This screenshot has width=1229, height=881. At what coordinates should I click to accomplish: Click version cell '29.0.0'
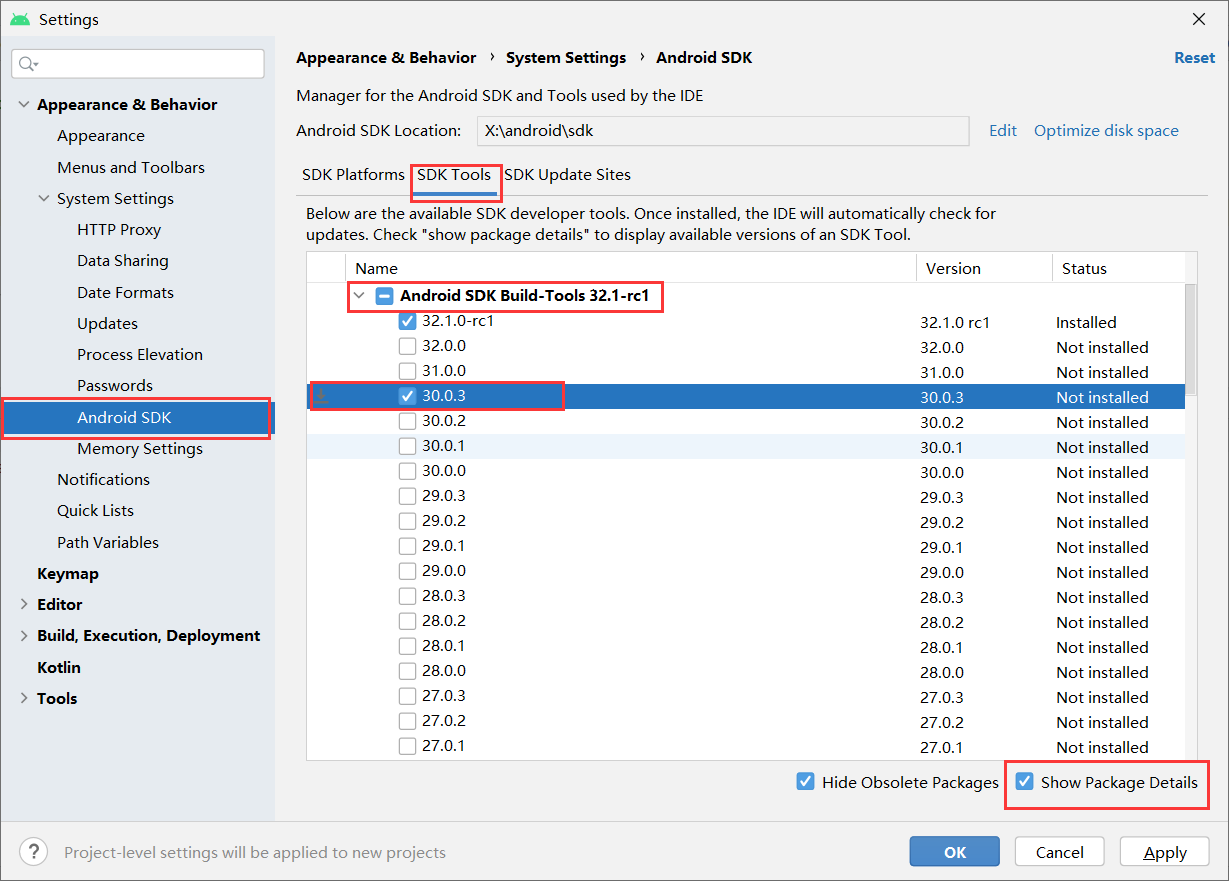coord(942,572)
